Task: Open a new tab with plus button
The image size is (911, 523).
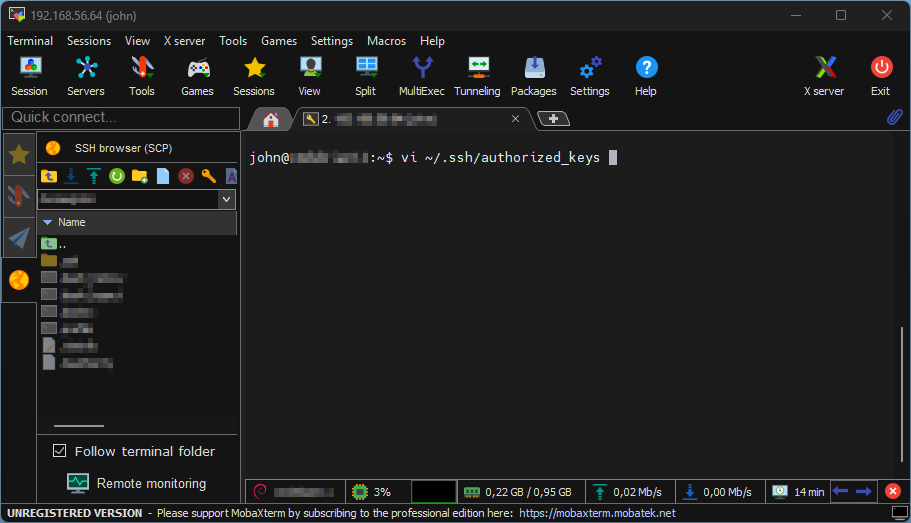Action: click(x=553, y=119)
